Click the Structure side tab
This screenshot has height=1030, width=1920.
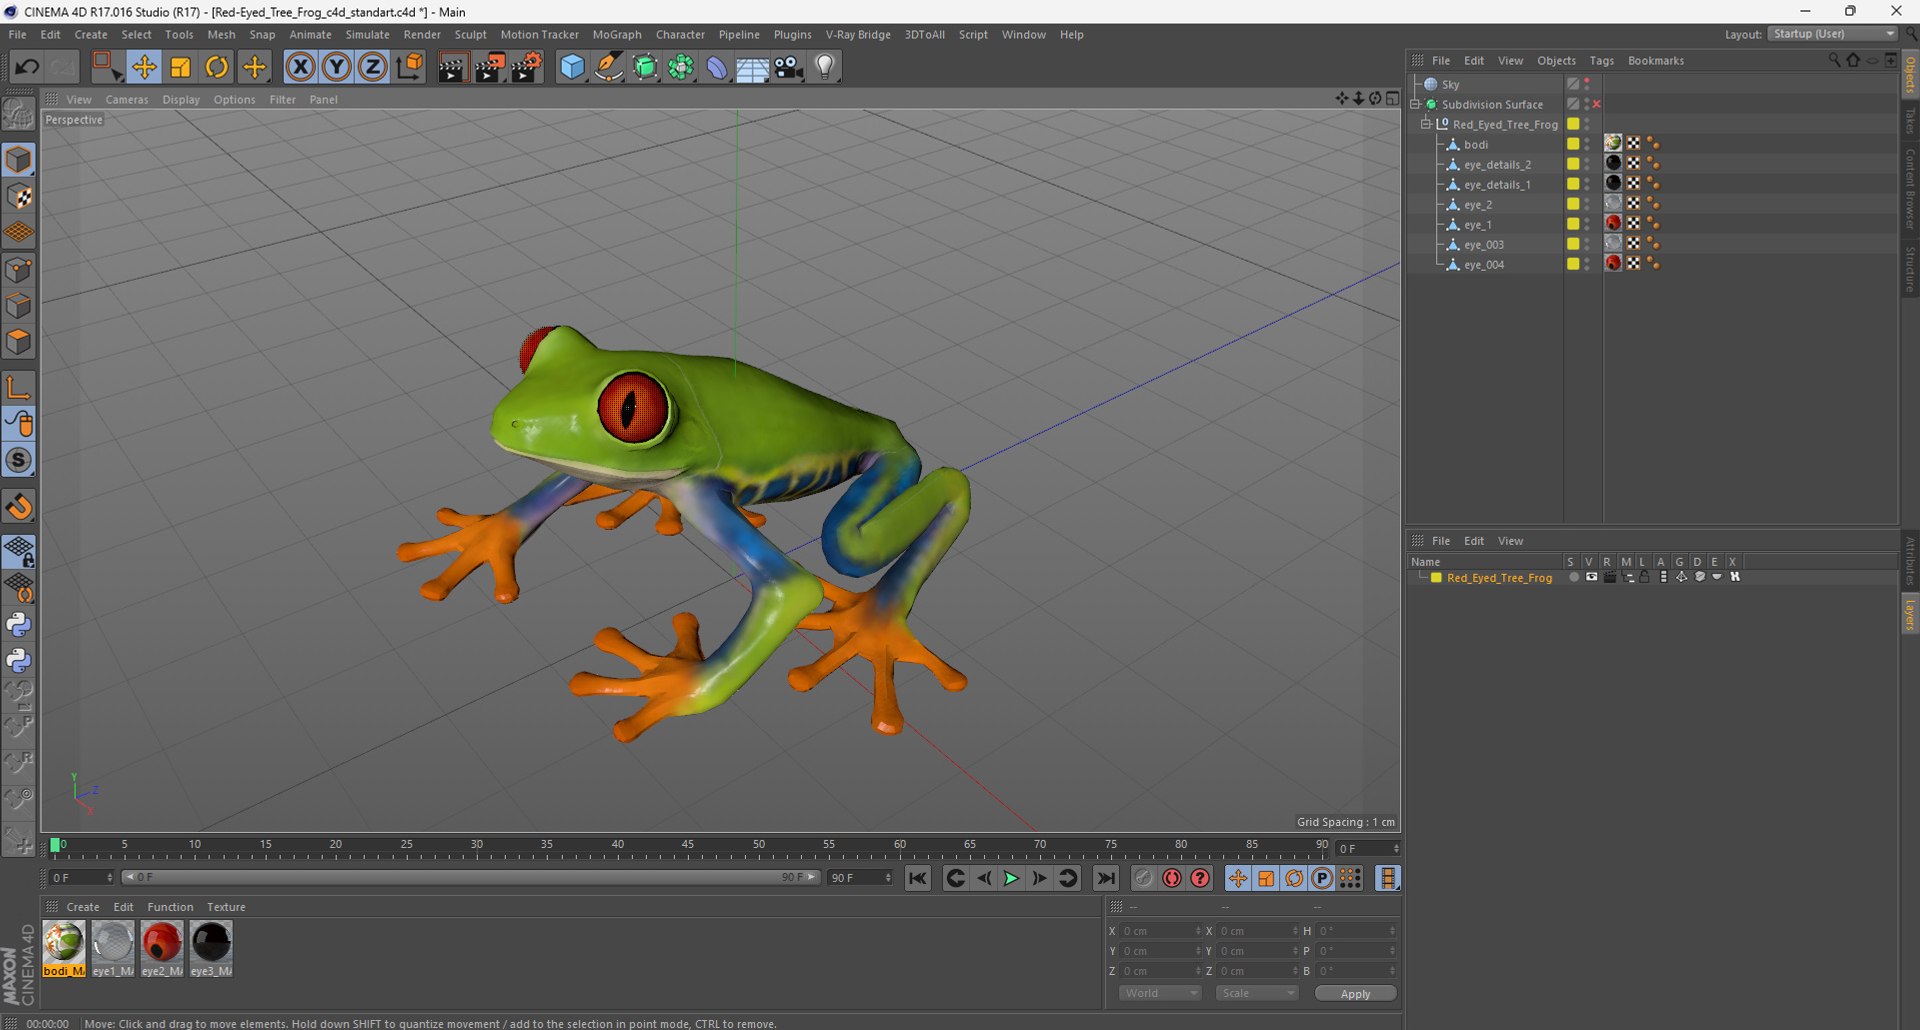pyautogui.click(x=1909, y=270)
